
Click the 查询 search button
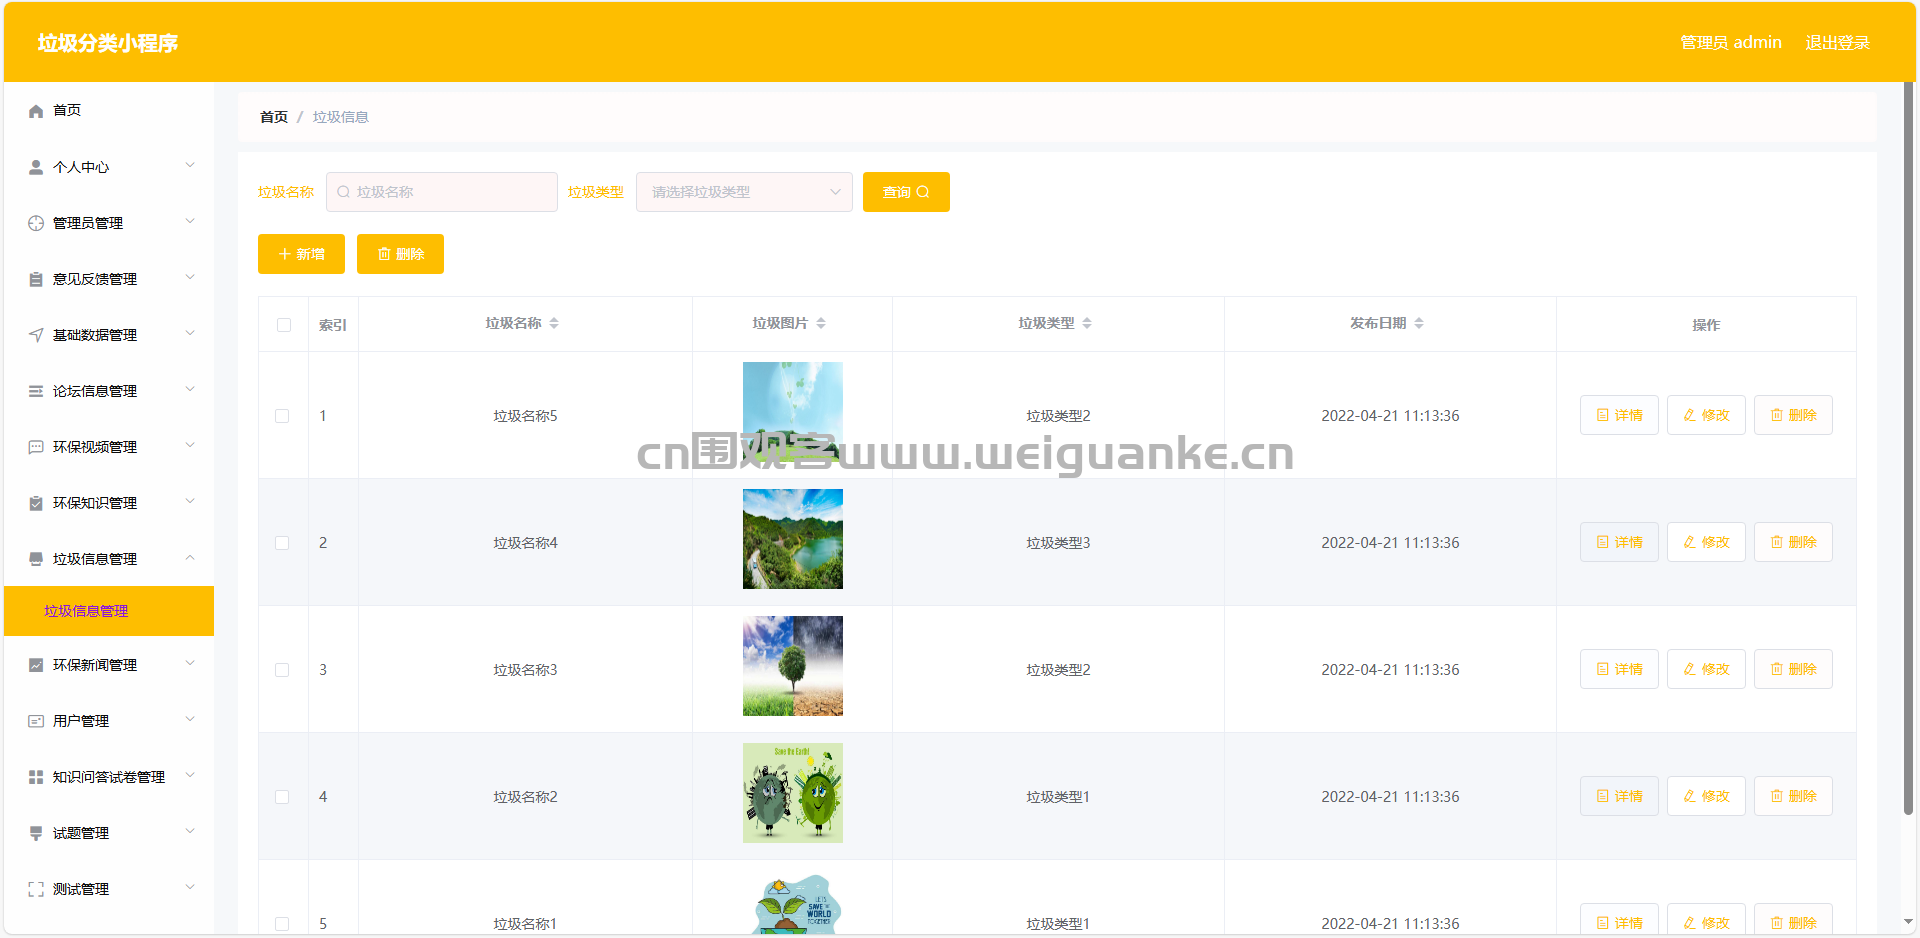point(906,192)
